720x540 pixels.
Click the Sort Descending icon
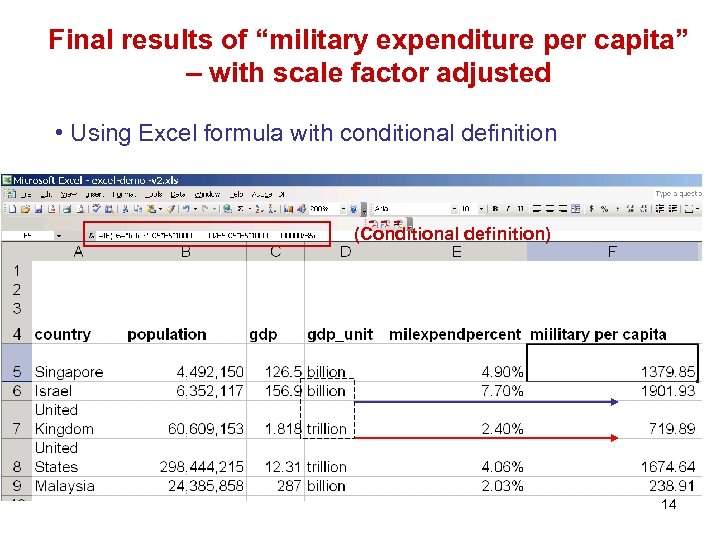click(272, 209)
